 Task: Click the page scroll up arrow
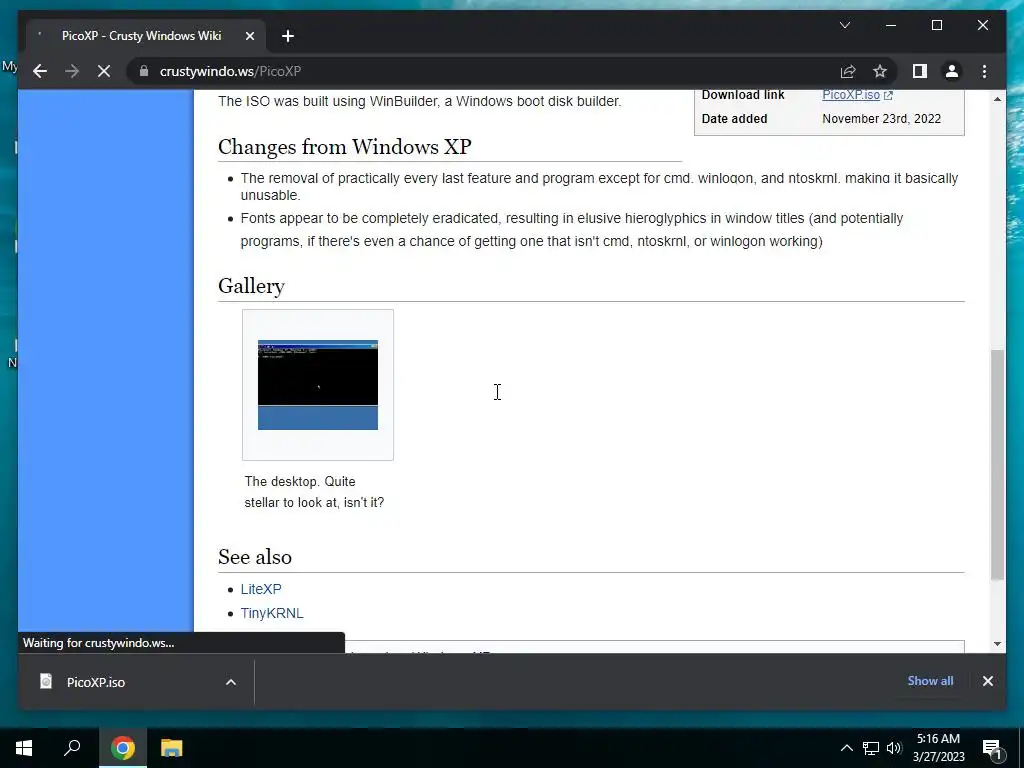coord(997,99)
